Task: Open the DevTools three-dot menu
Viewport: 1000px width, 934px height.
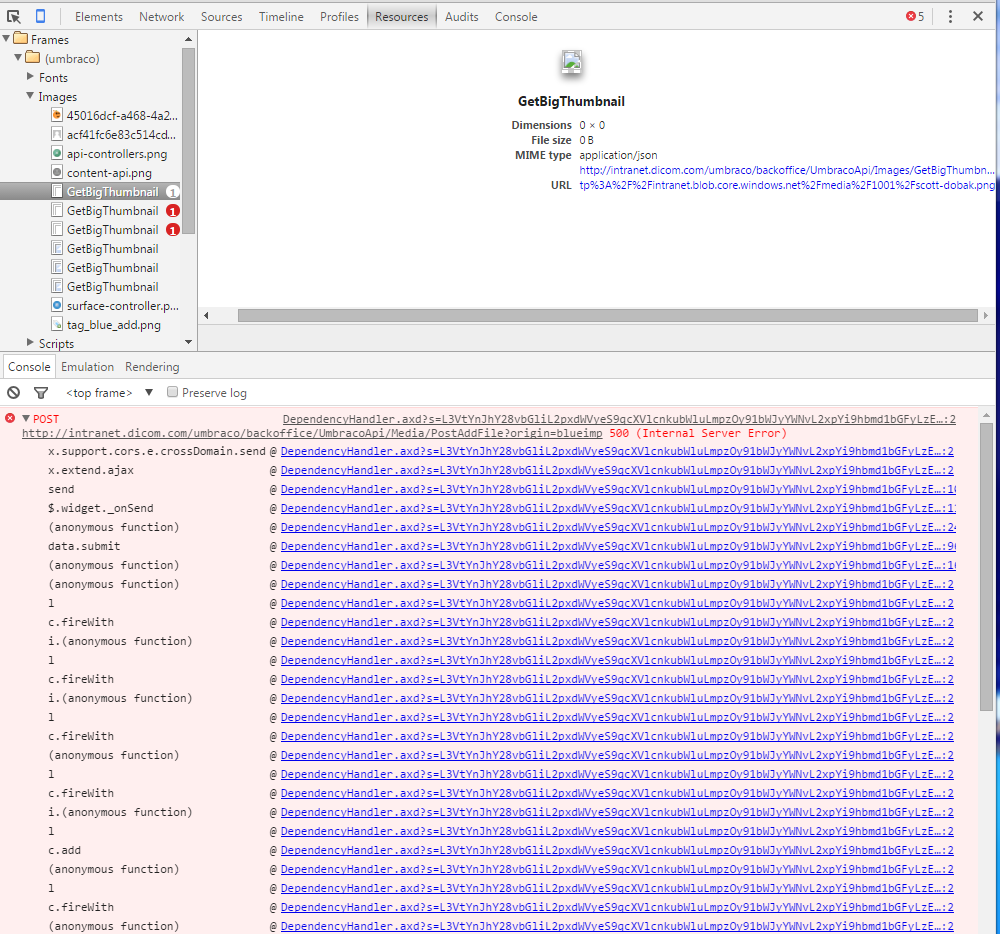Action: (x=950, y=17)
